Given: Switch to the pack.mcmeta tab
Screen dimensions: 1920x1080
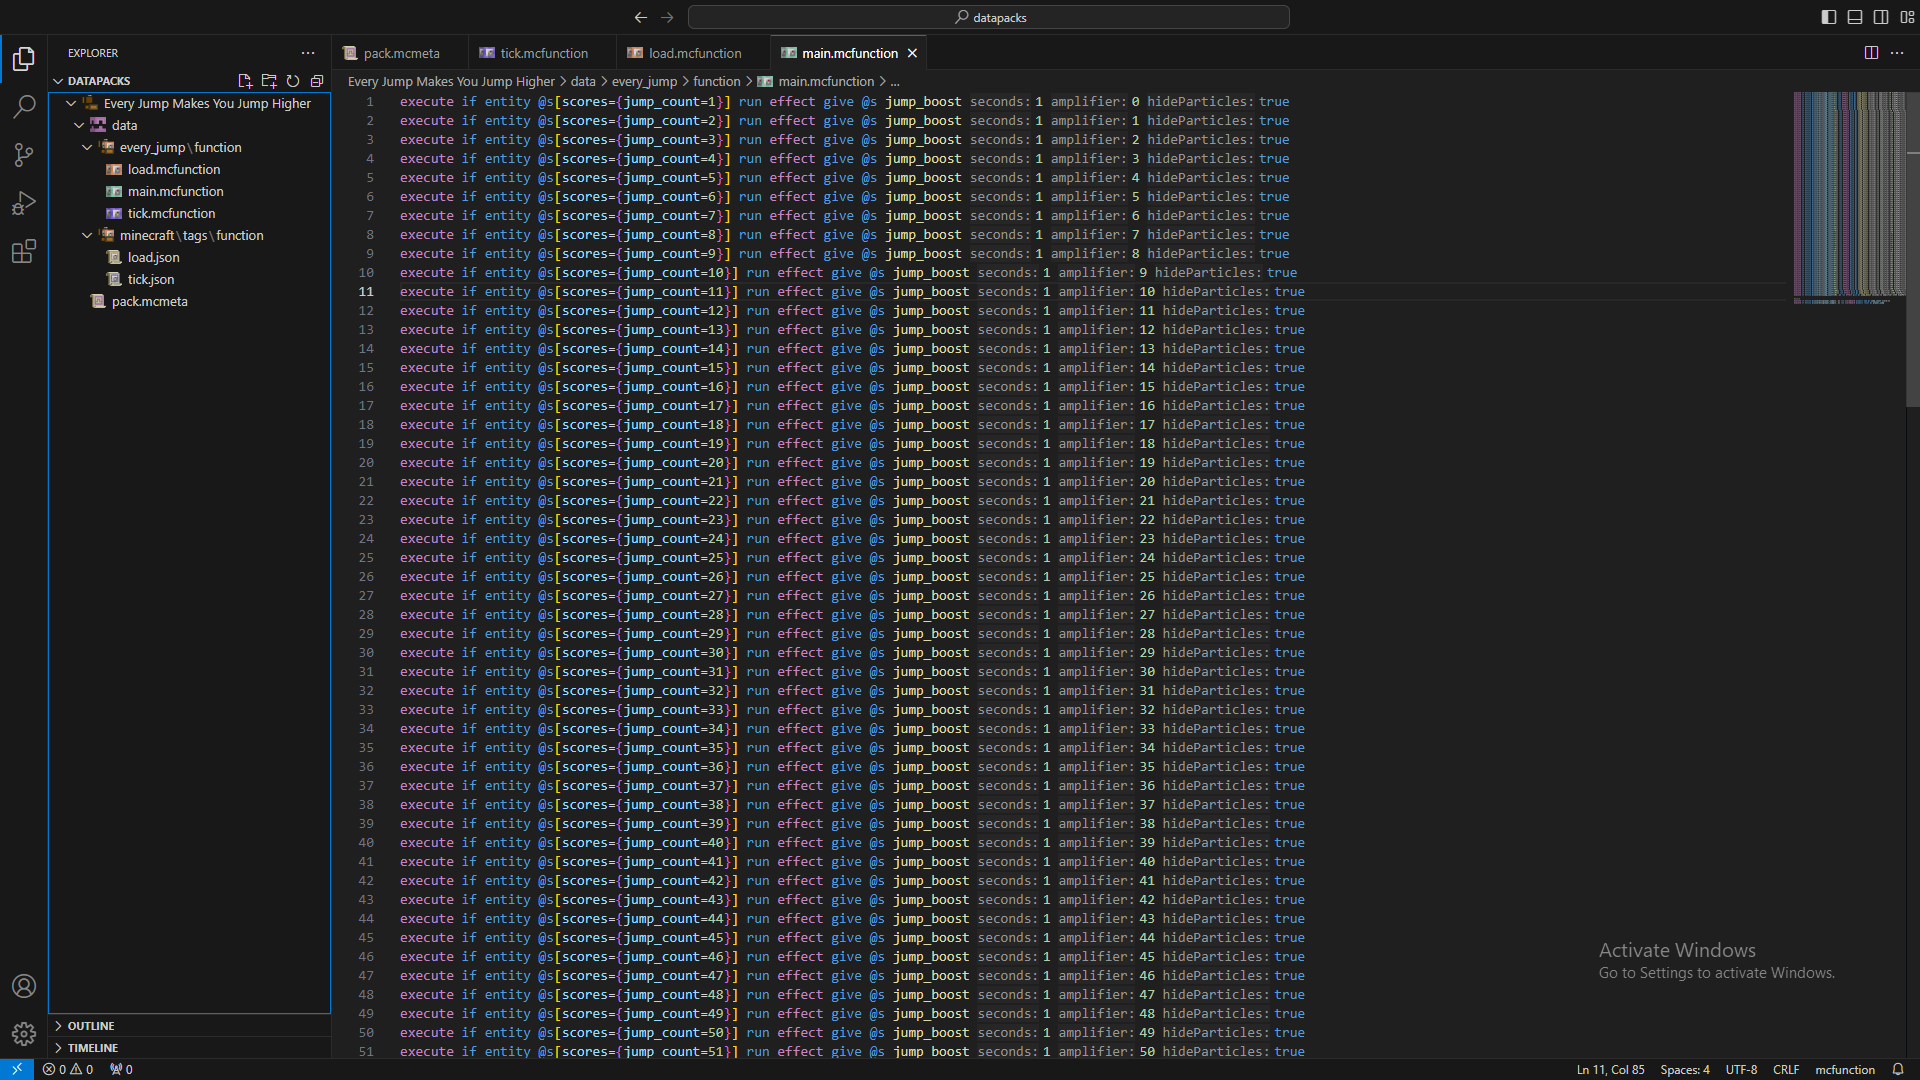Looking at the screenshot, I should [401, 53].
